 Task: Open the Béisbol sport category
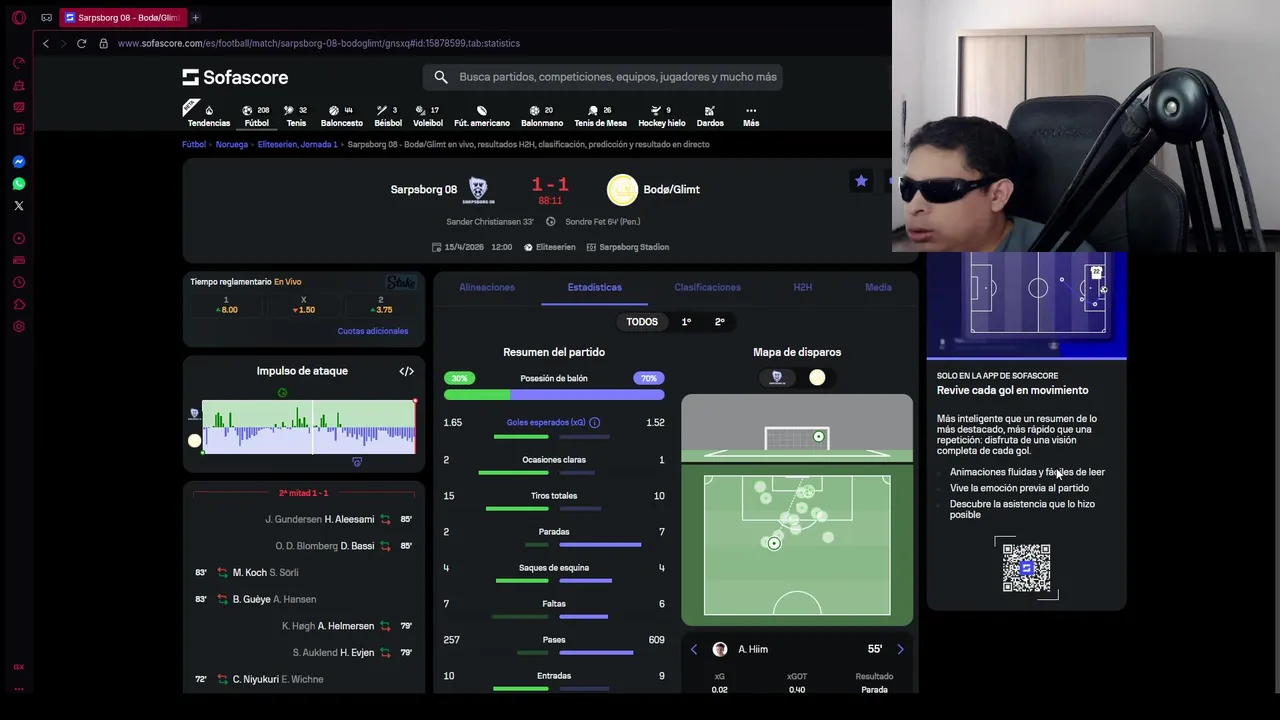(388, 116)
